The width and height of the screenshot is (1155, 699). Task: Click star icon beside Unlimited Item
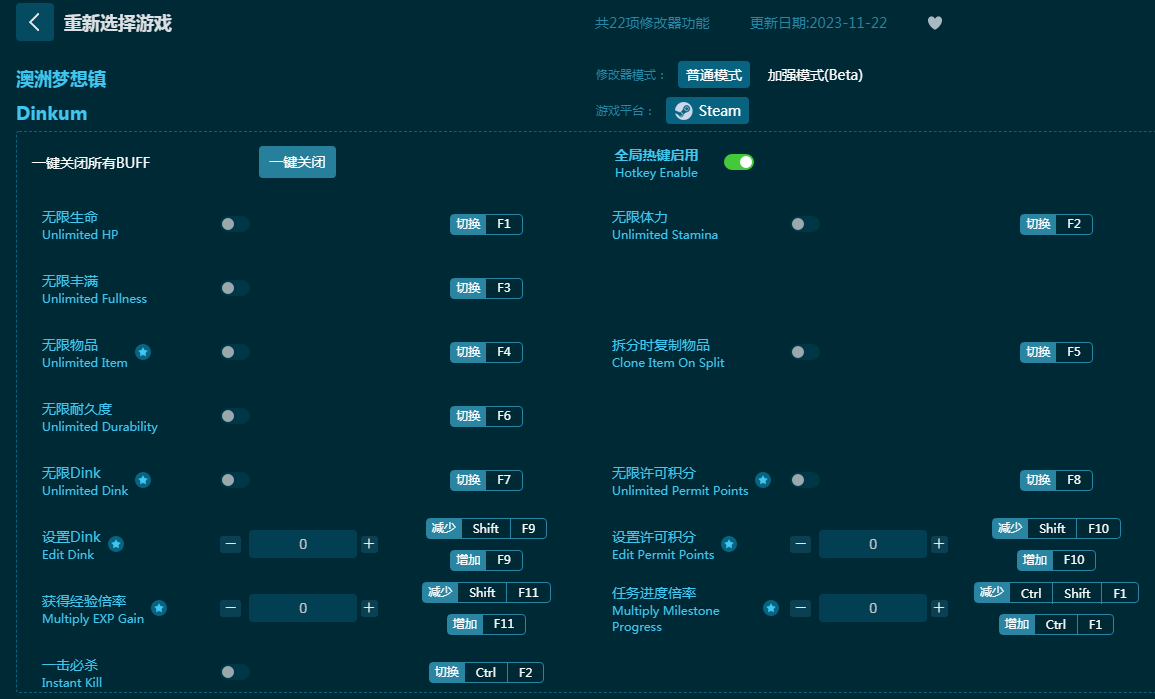143,352
